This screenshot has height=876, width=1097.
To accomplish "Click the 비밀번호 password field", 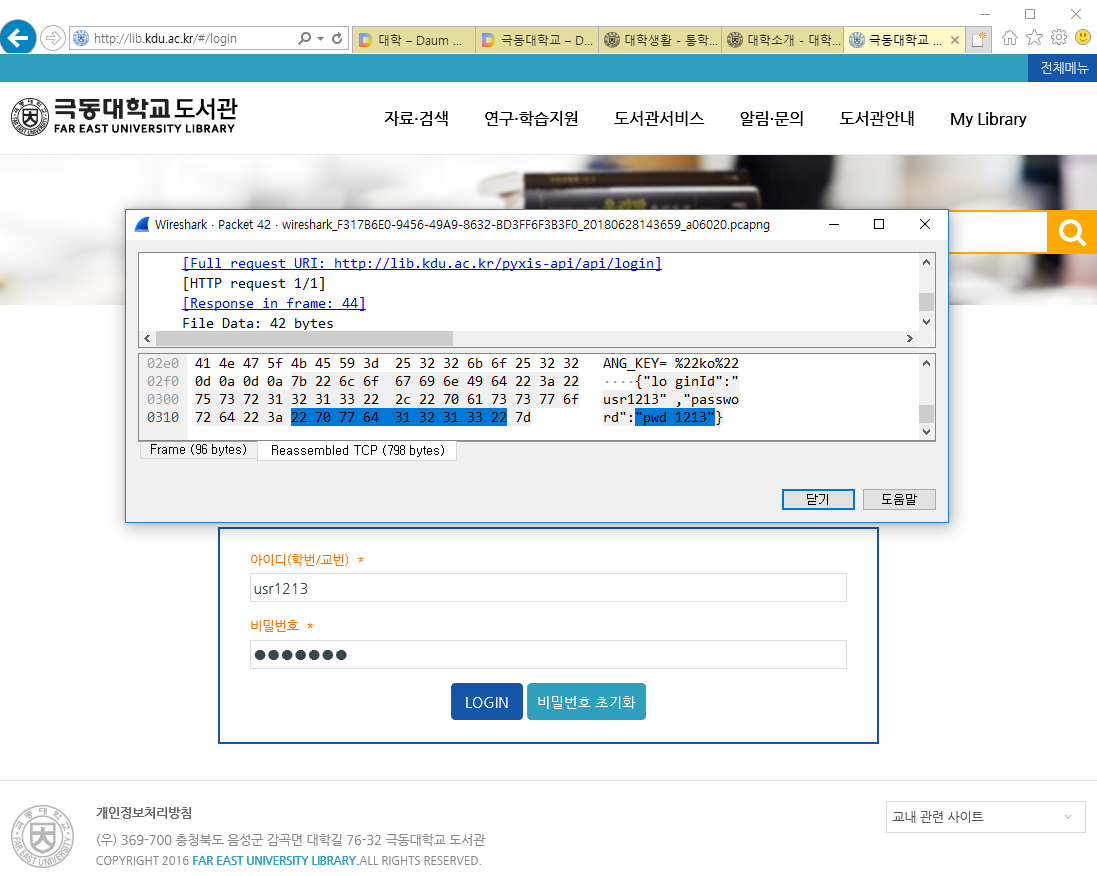I will pos(548,655).
